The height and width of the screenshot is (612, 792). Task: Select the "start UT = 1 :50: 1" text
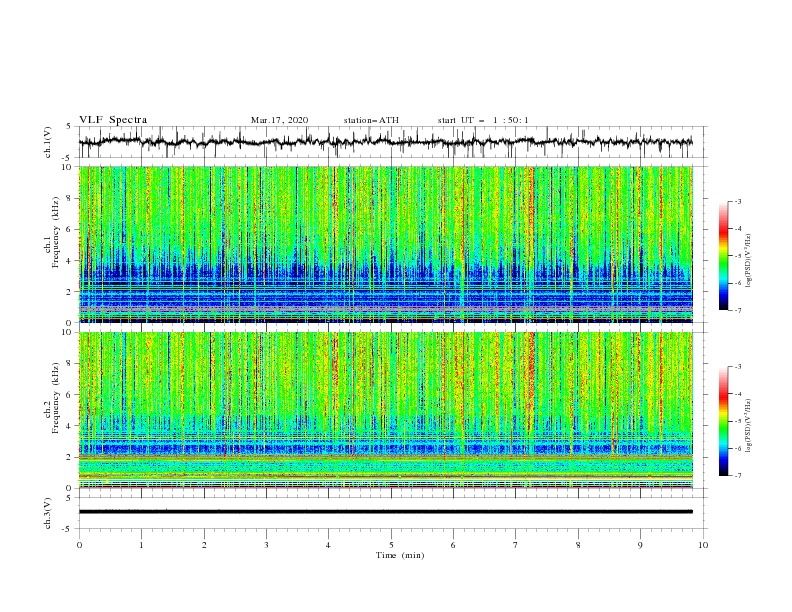(483, 120)
